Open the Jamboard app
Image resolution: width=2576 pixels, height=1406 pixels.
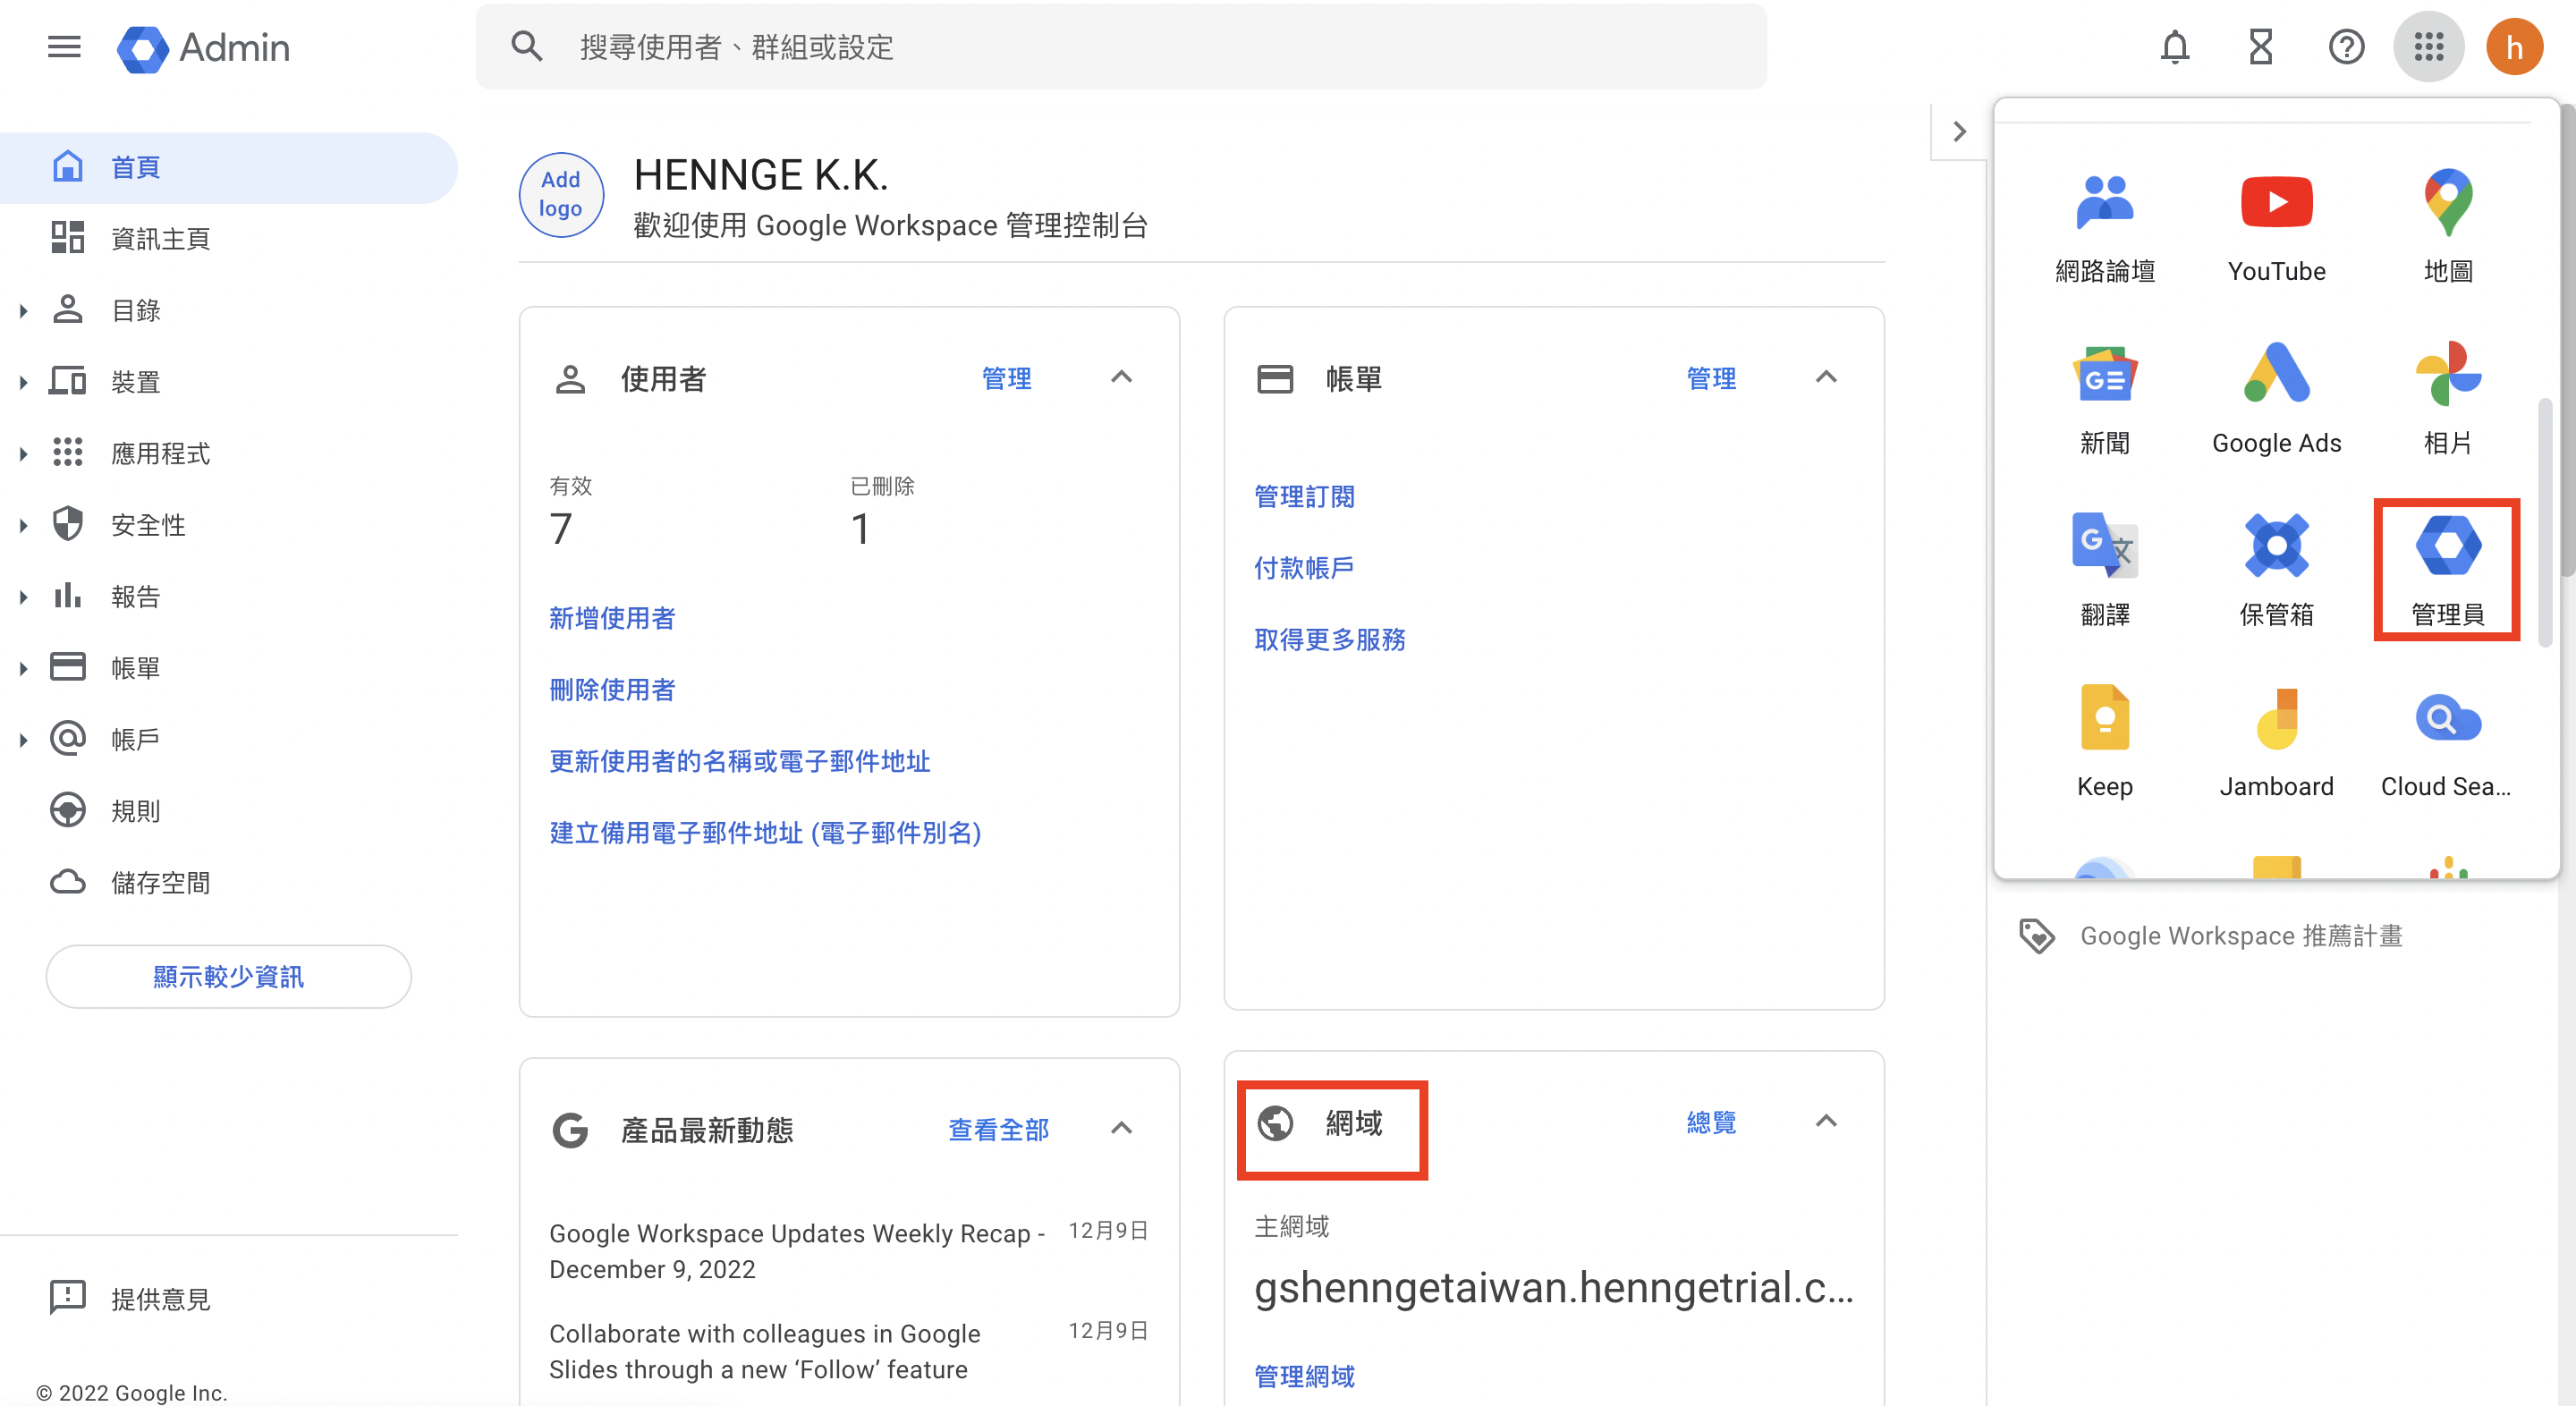pos(2276,742)
